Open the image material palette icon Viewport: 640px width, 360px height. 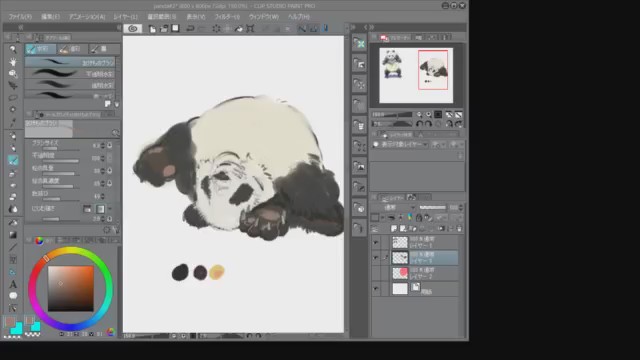(x=359, y=167)
